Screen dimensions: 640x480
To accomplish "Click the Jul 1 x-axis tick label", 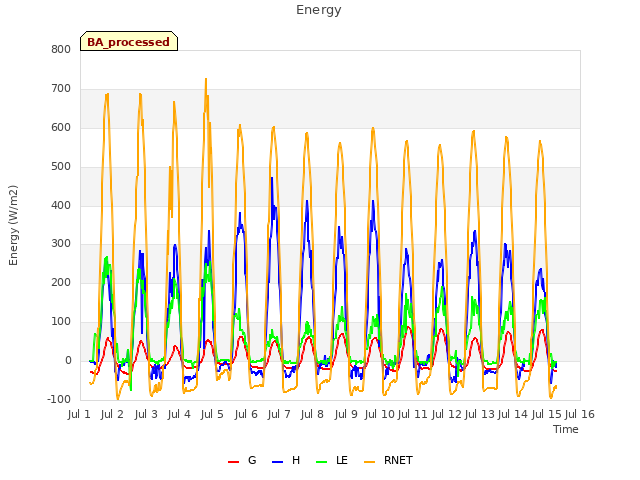I will coord(79,414).
